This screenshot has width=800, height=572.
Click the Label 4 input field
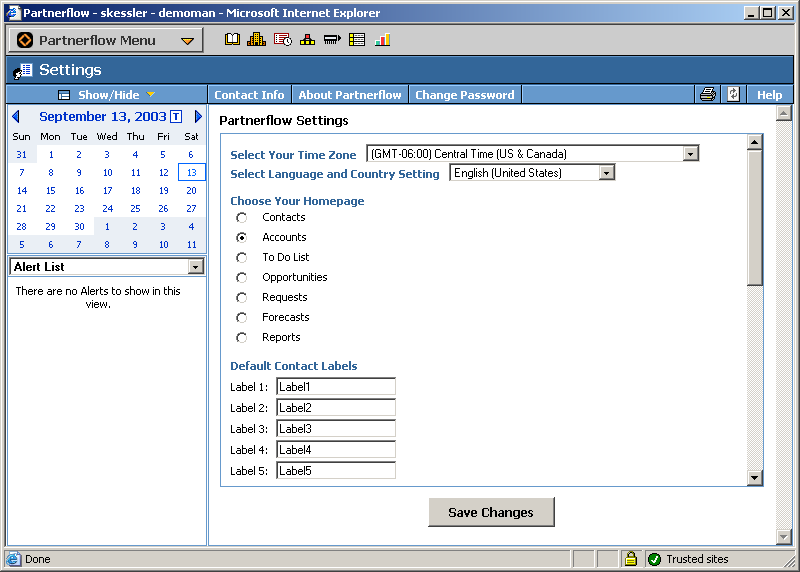coord(336,450)
